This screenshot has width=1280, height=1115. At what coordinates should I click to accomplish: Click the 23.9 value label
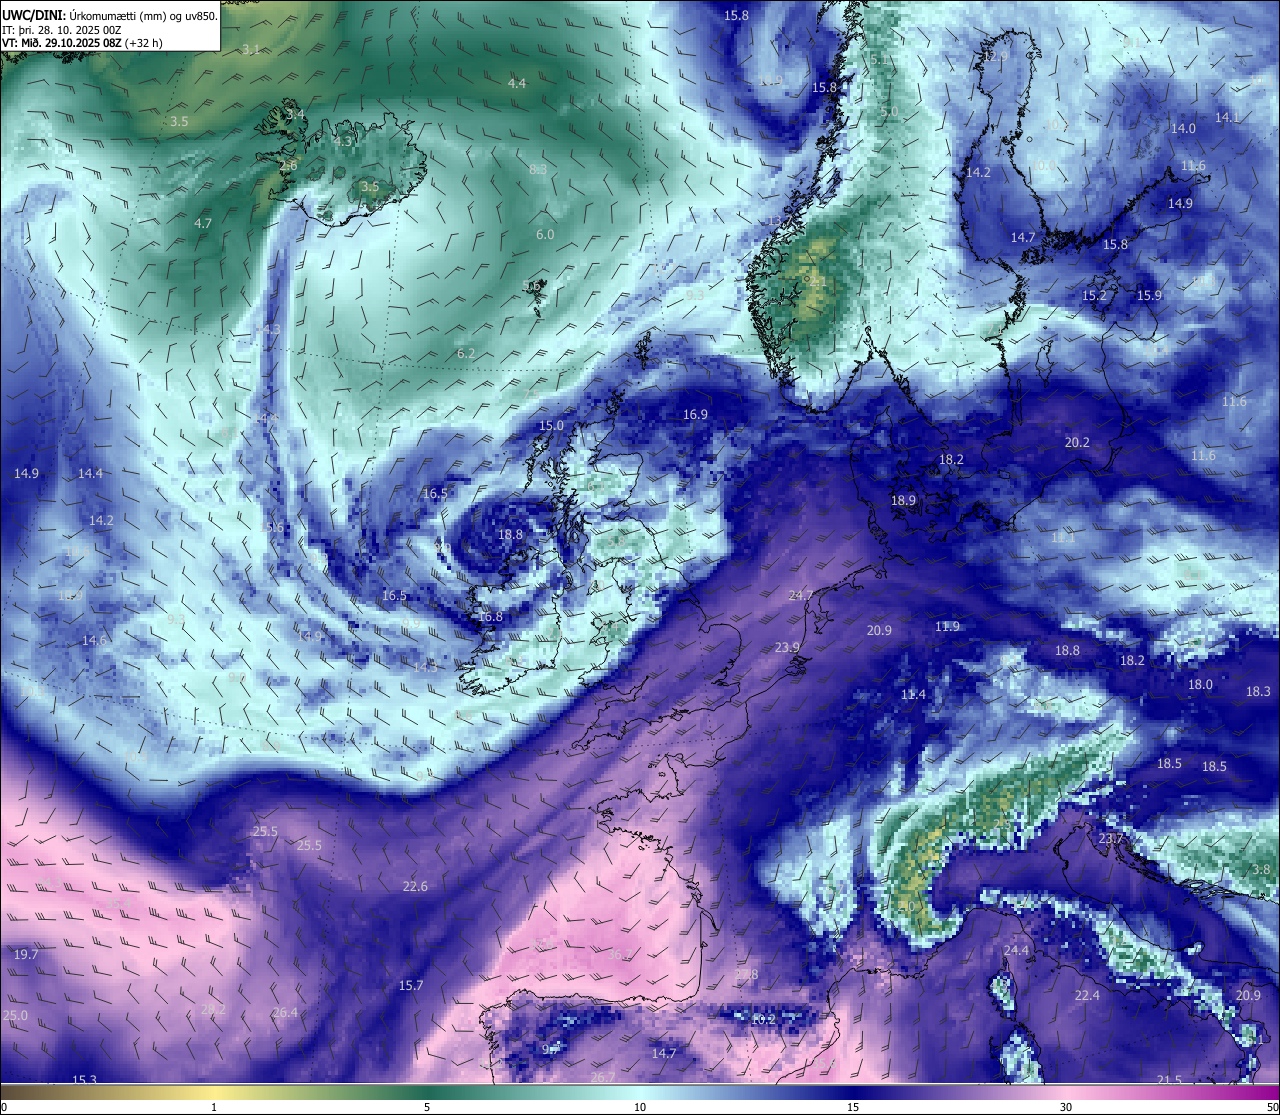787,647
